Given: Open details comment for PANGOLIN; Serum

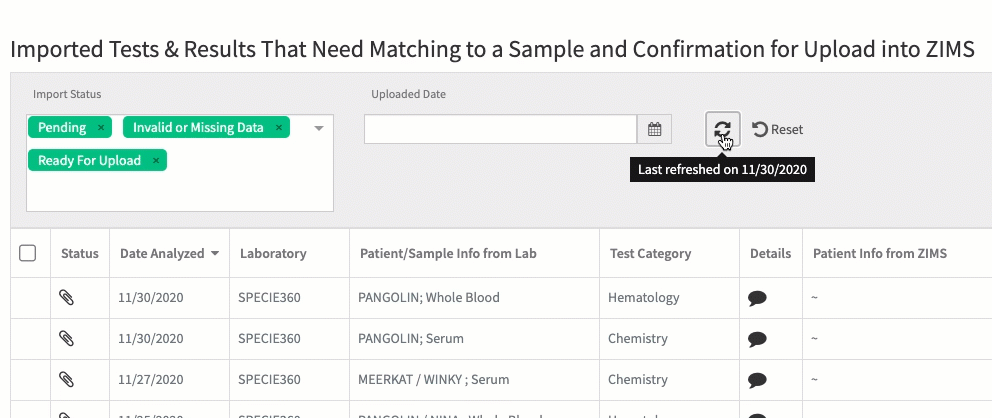Looking at the screenshot, I should point(757,339).
